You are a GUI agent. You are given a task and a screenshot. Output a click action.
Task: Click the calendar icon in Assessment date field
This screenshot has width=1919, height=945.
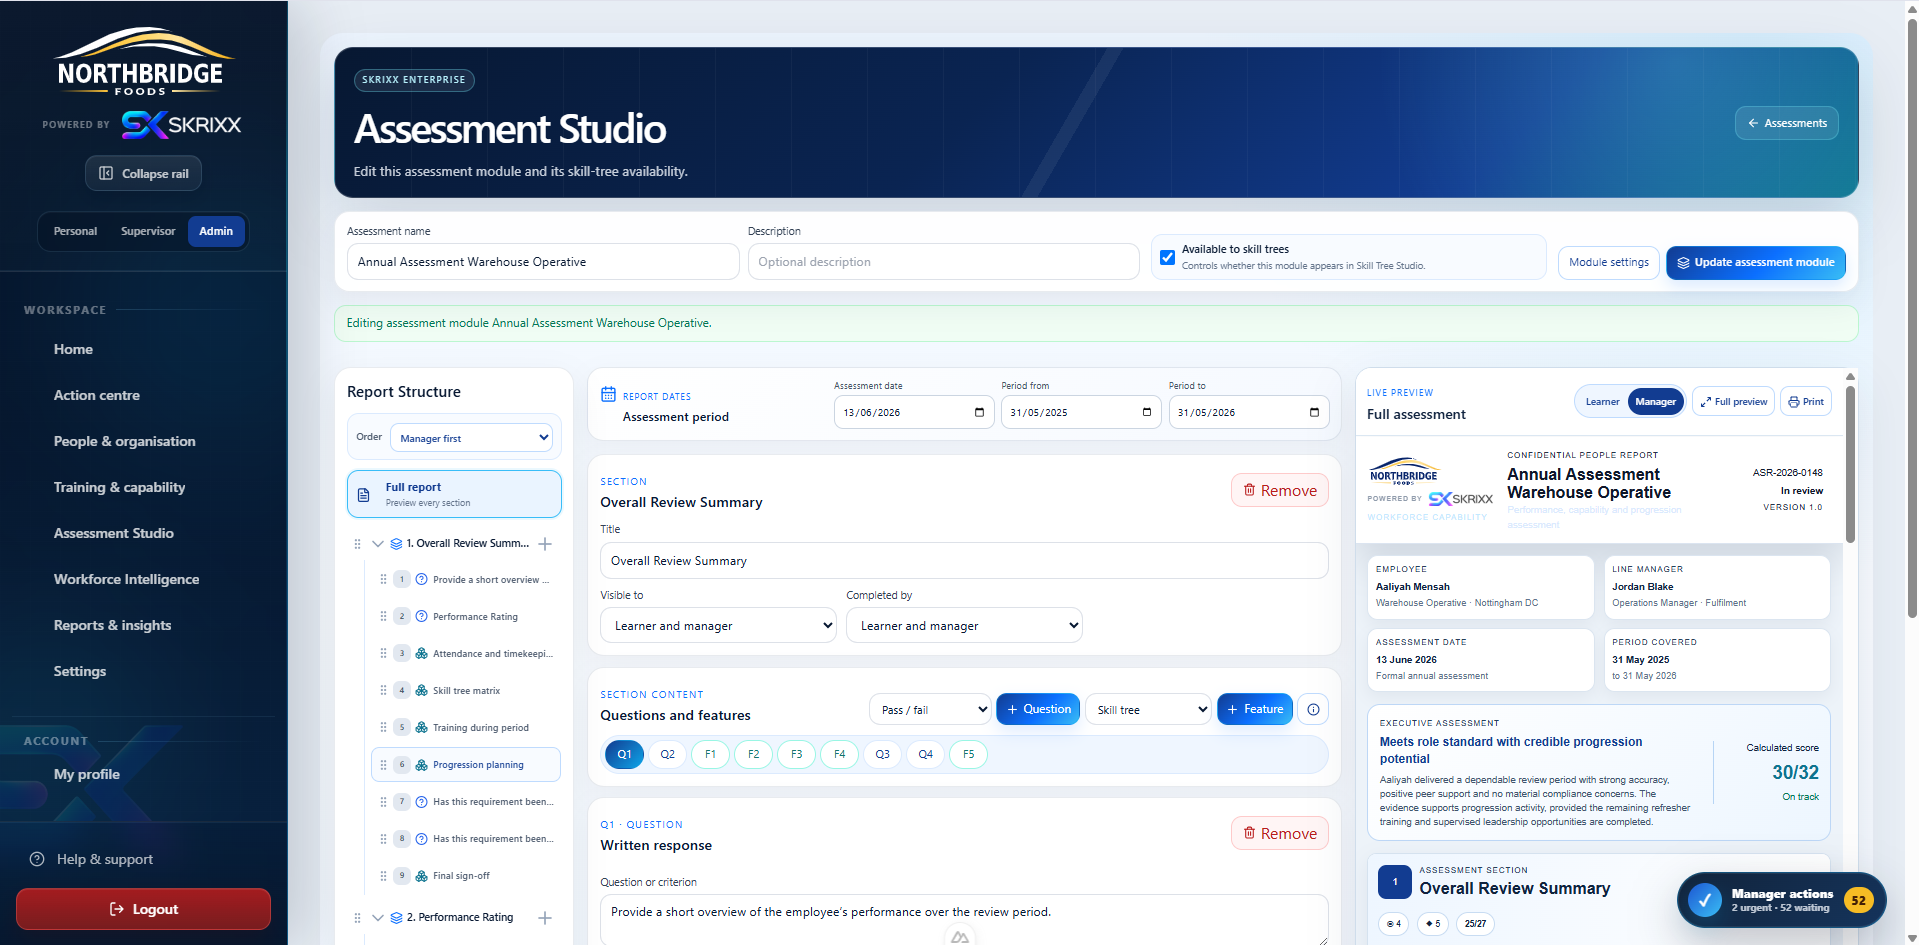point(979,412)
